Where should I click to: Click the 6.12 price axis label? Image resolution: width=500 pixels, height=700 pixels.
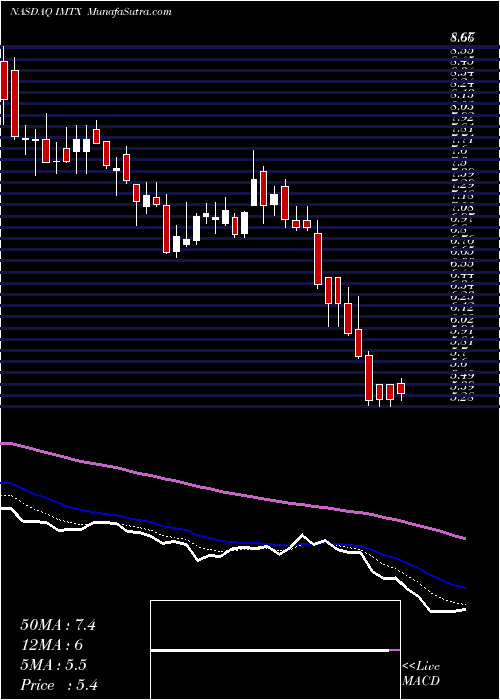tap(462, 308)
